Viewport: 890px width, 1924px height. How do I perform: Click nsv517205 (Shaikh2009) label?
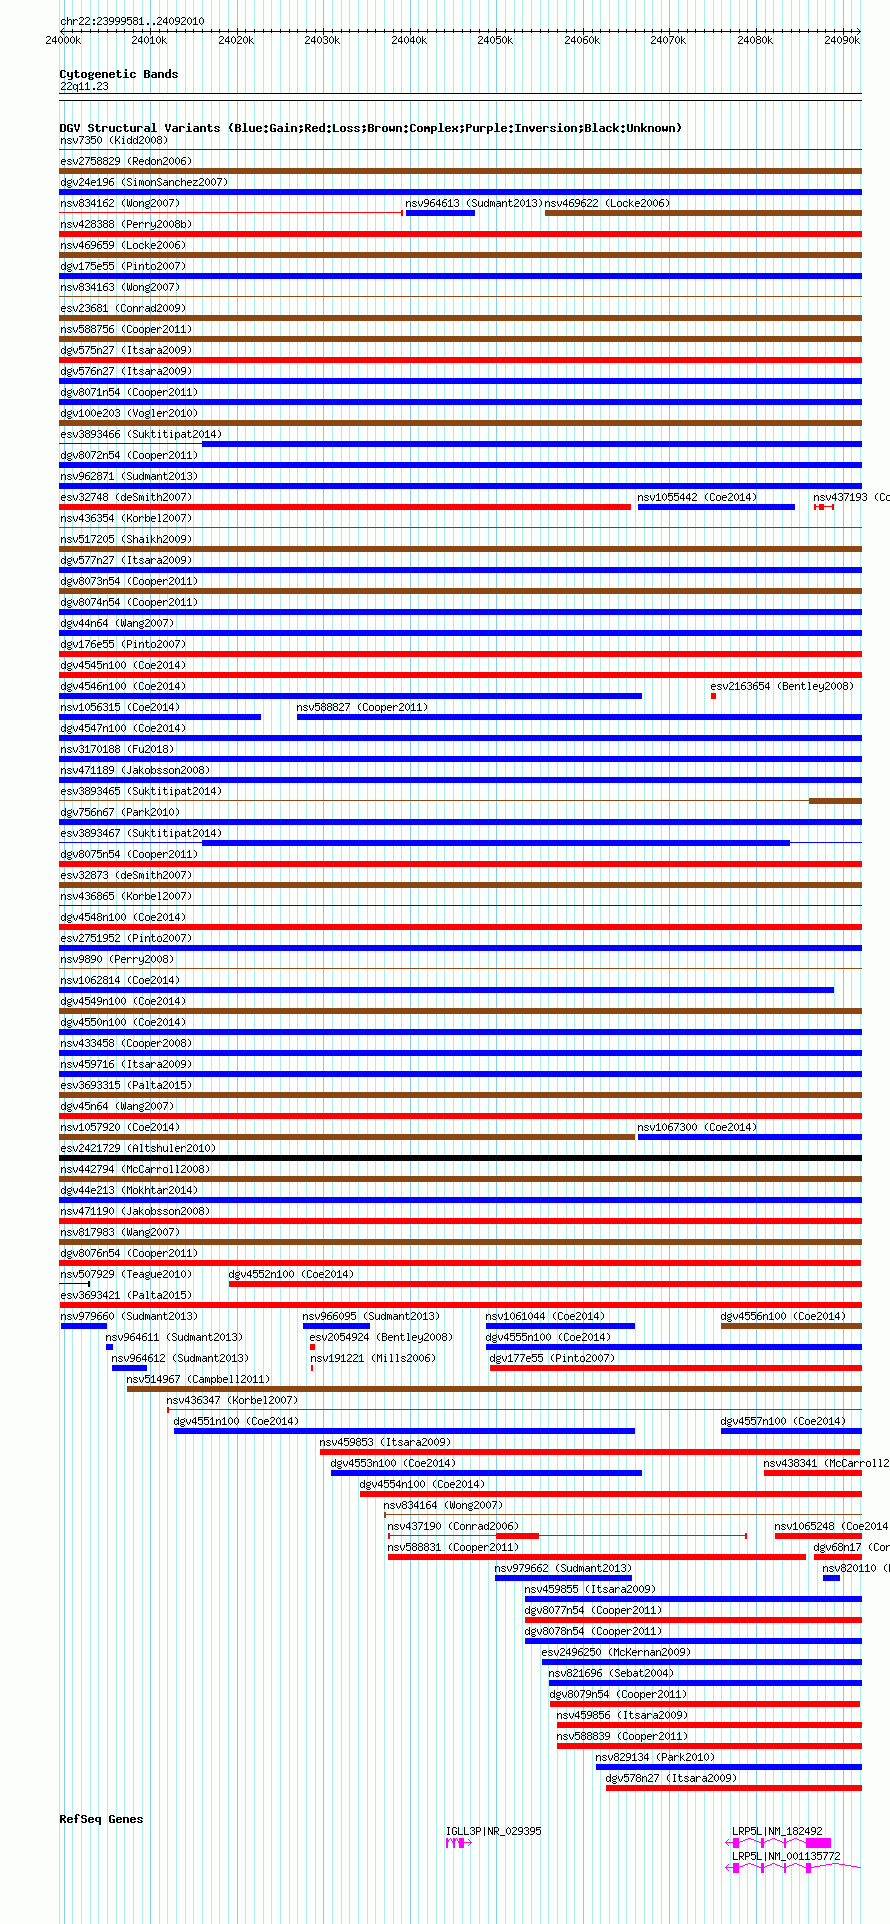pos(126,539)
